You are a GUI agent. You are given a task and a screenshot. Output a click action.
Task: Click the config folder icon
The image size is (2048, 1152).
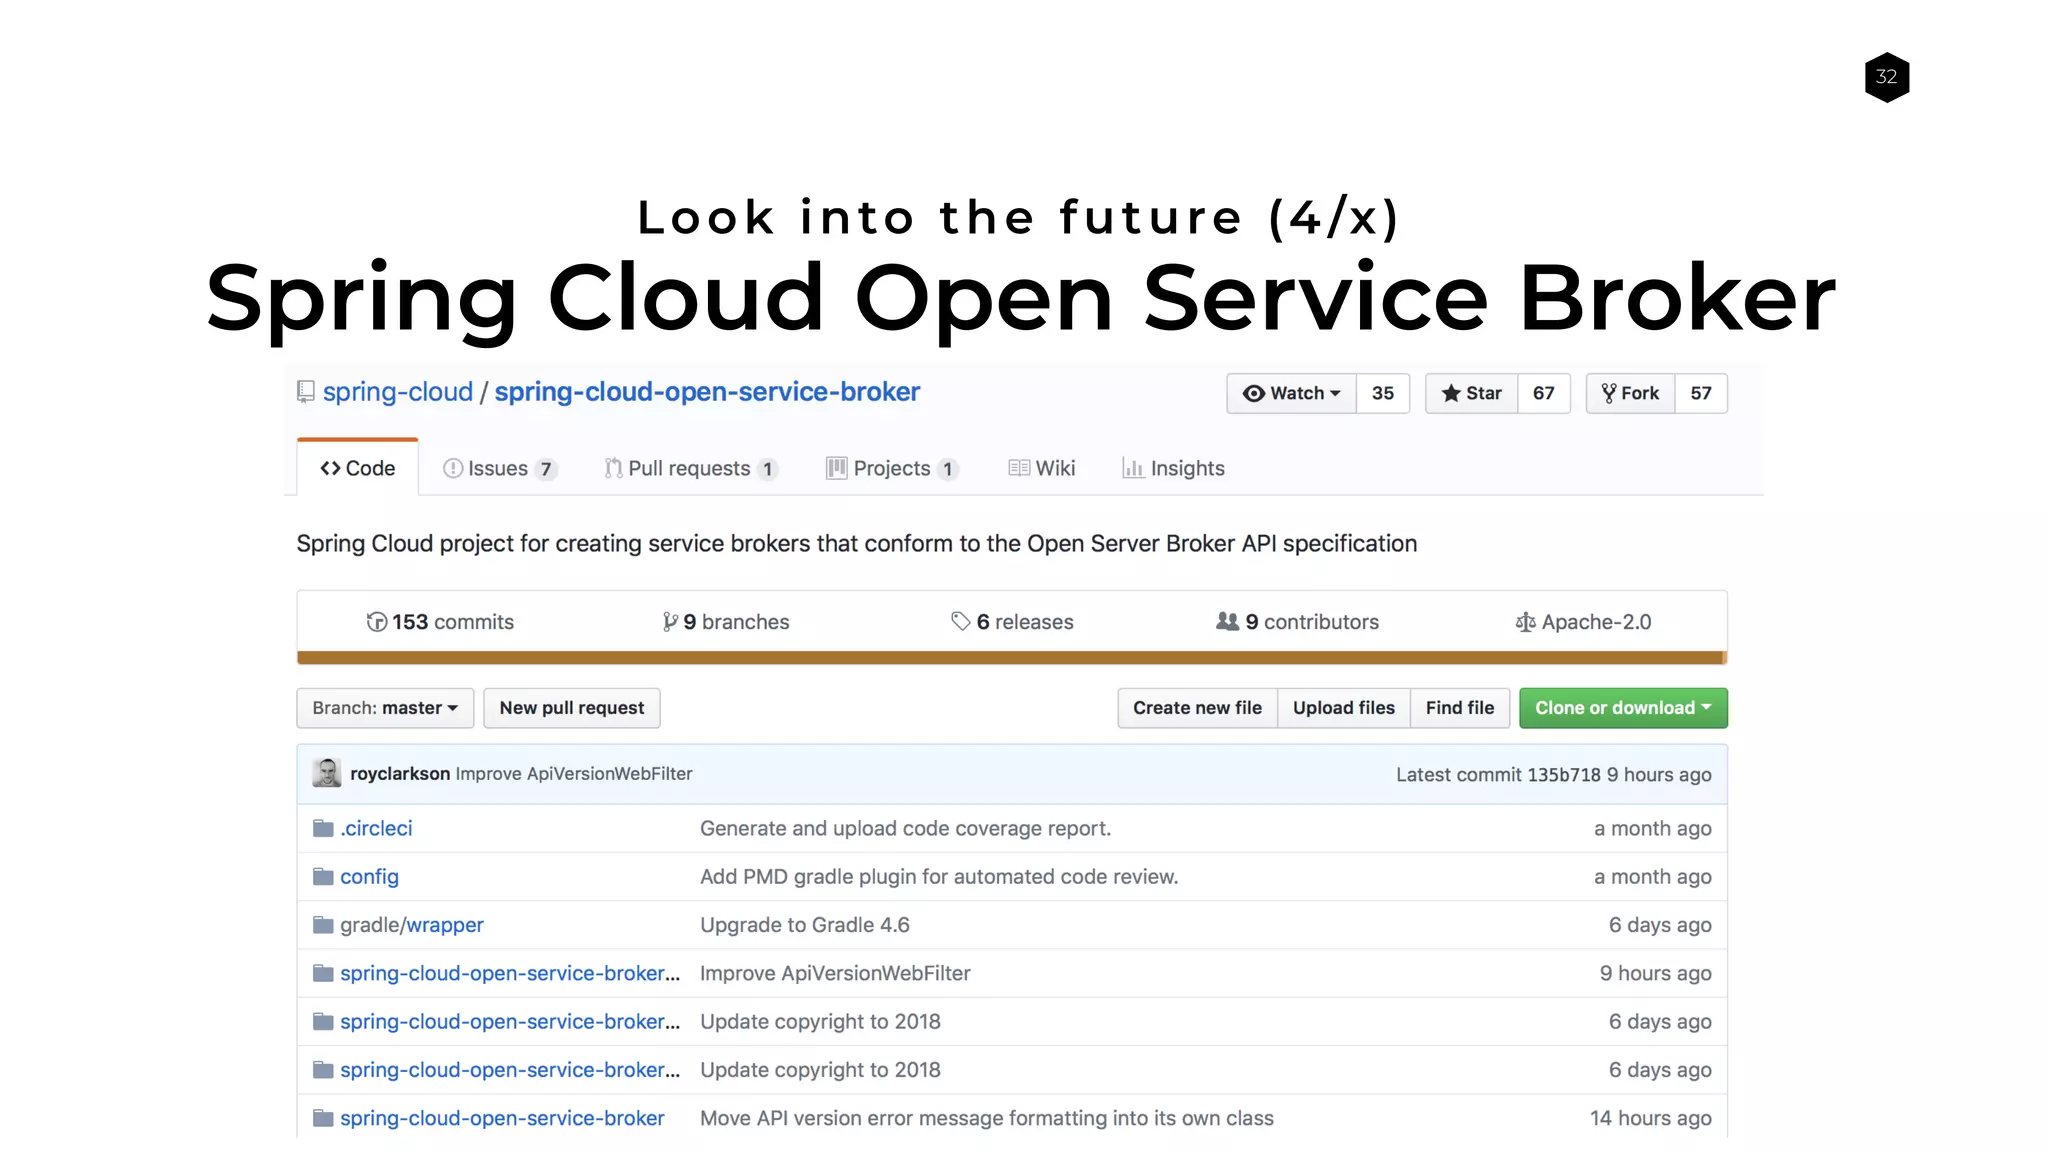323,876
